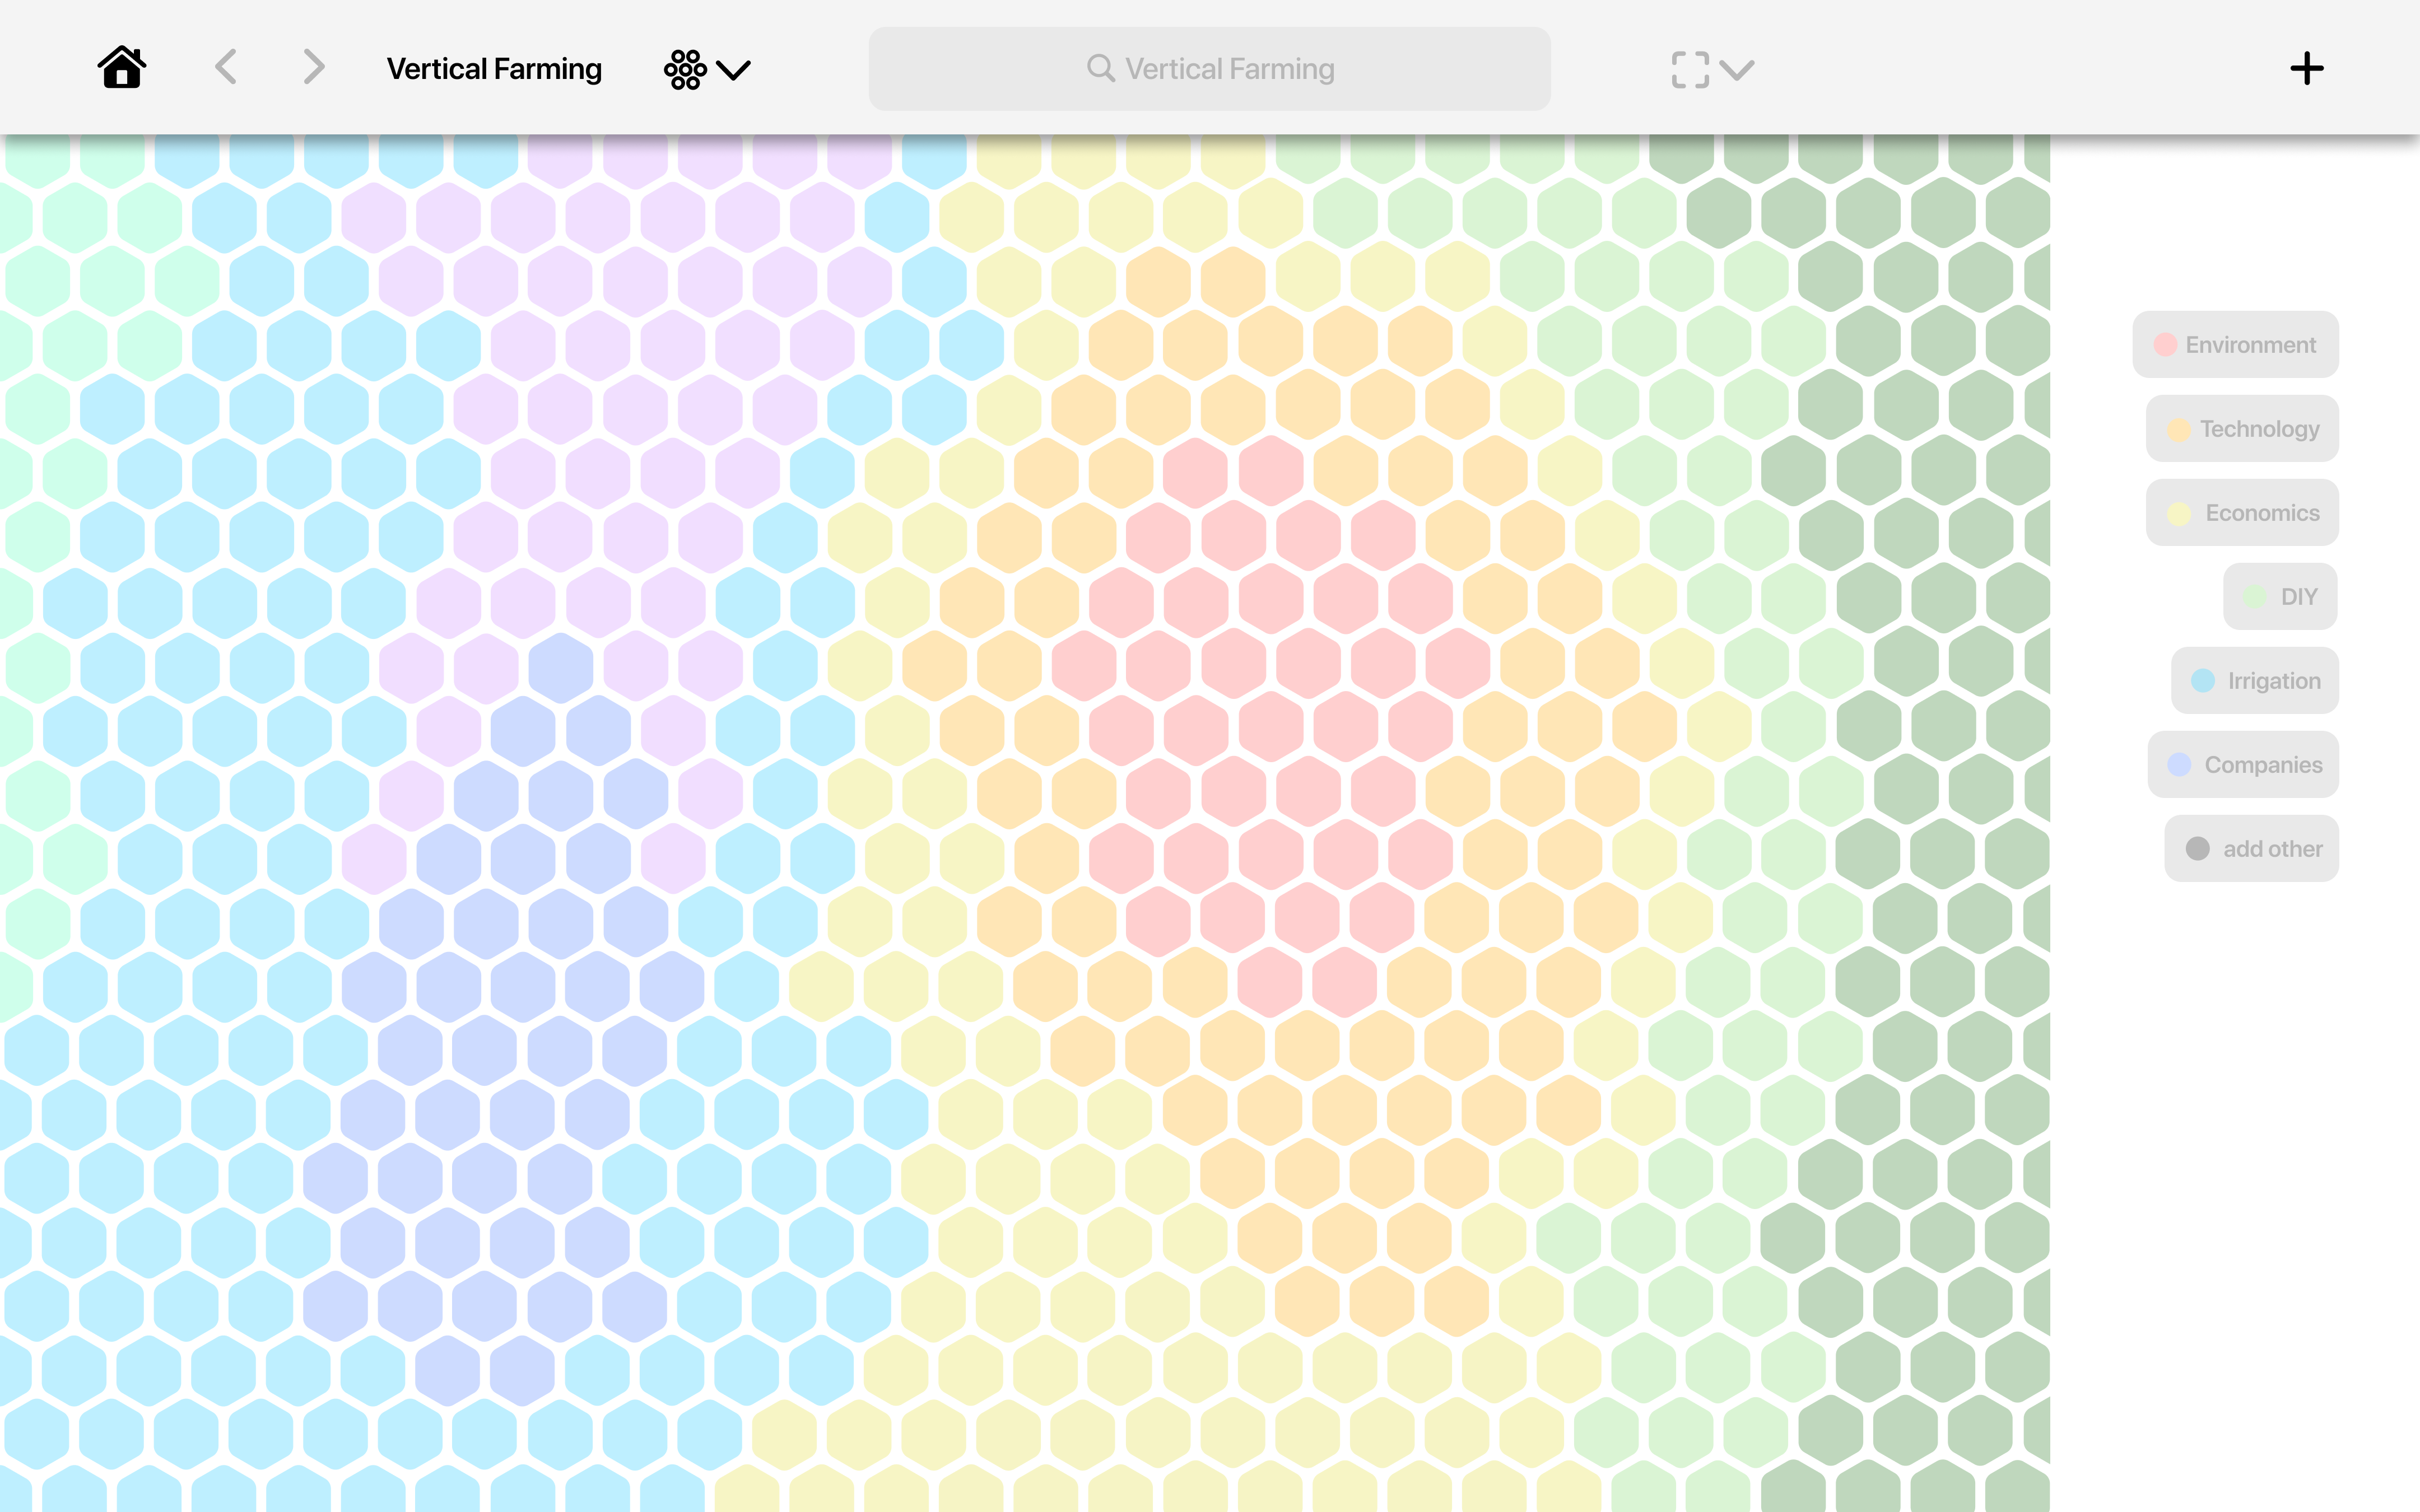The height and width of the screenshot is (1512, 2420).
Task: Expand the cluster view dropdown chevron
Action: click(734, 70)
